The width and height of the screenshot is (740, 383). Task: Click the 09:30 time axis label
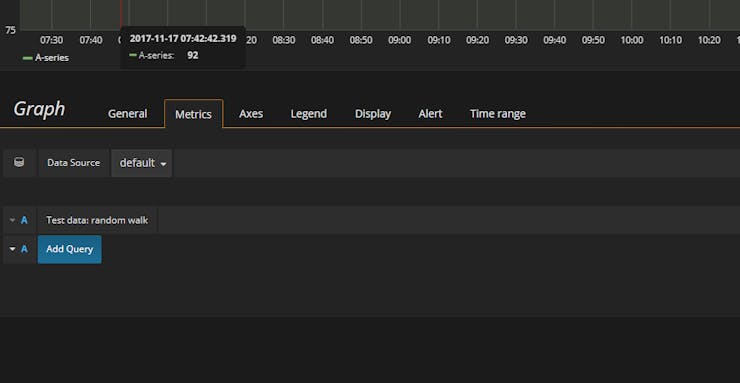[516, 41]
